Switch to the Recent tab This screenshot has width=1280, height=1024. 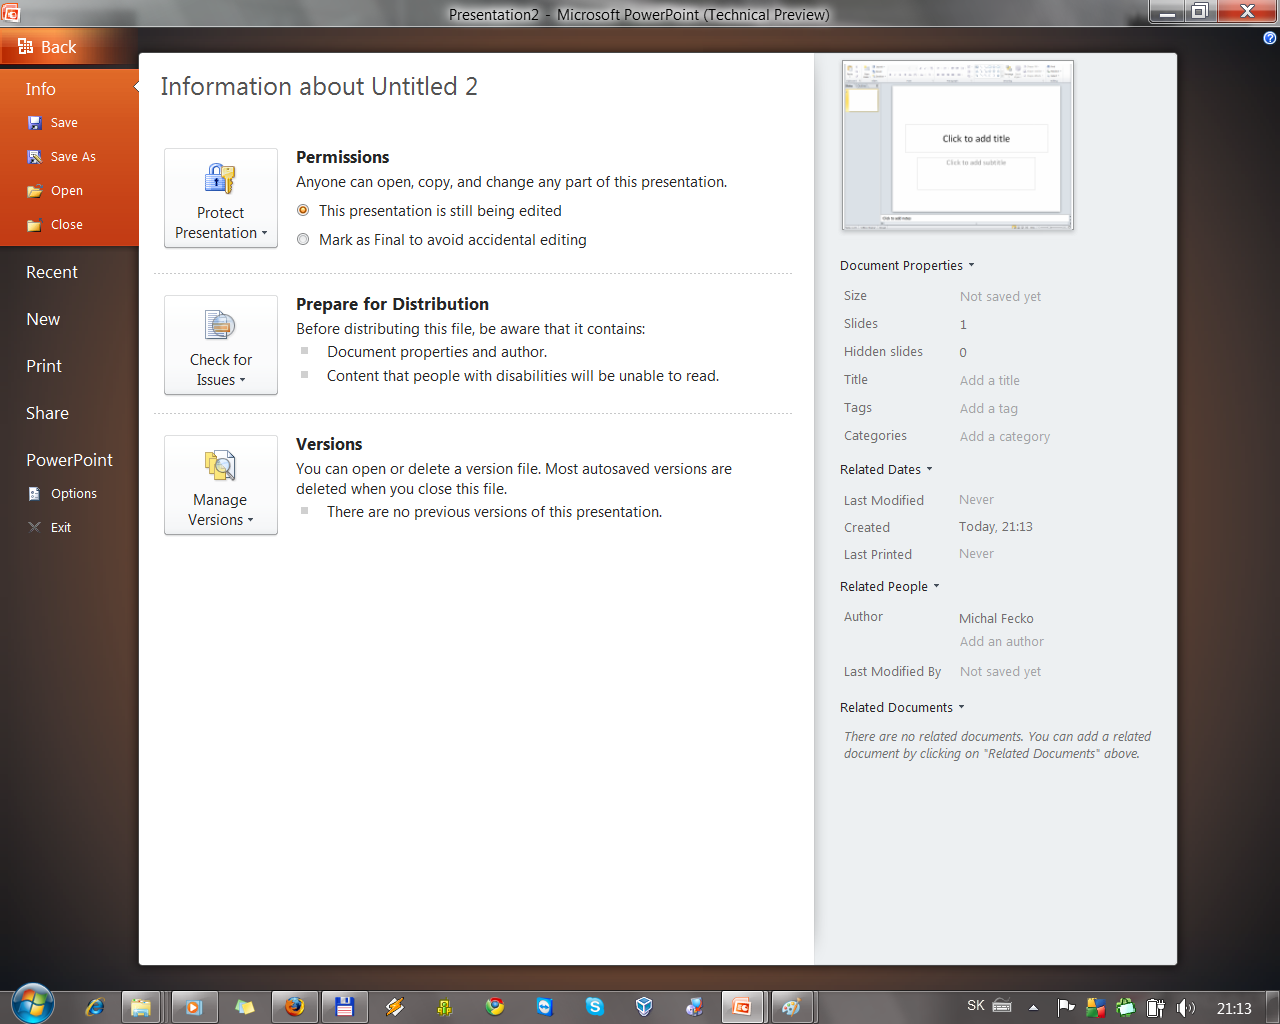click(x=52, y=272)
